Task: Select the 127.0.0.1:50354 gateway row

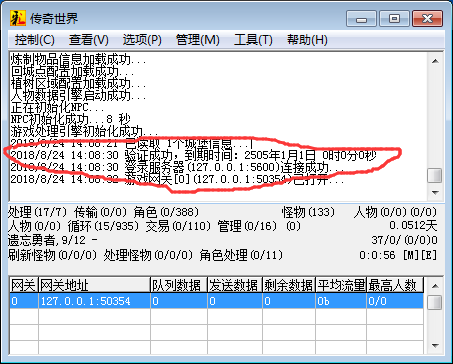Action: [216, 301]
